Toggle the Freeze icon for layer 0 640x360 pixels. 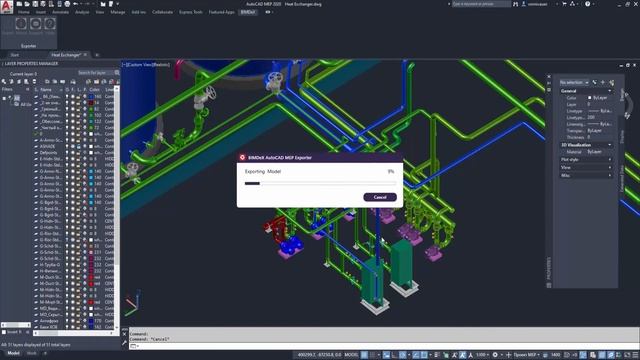(x=73, y=134)
